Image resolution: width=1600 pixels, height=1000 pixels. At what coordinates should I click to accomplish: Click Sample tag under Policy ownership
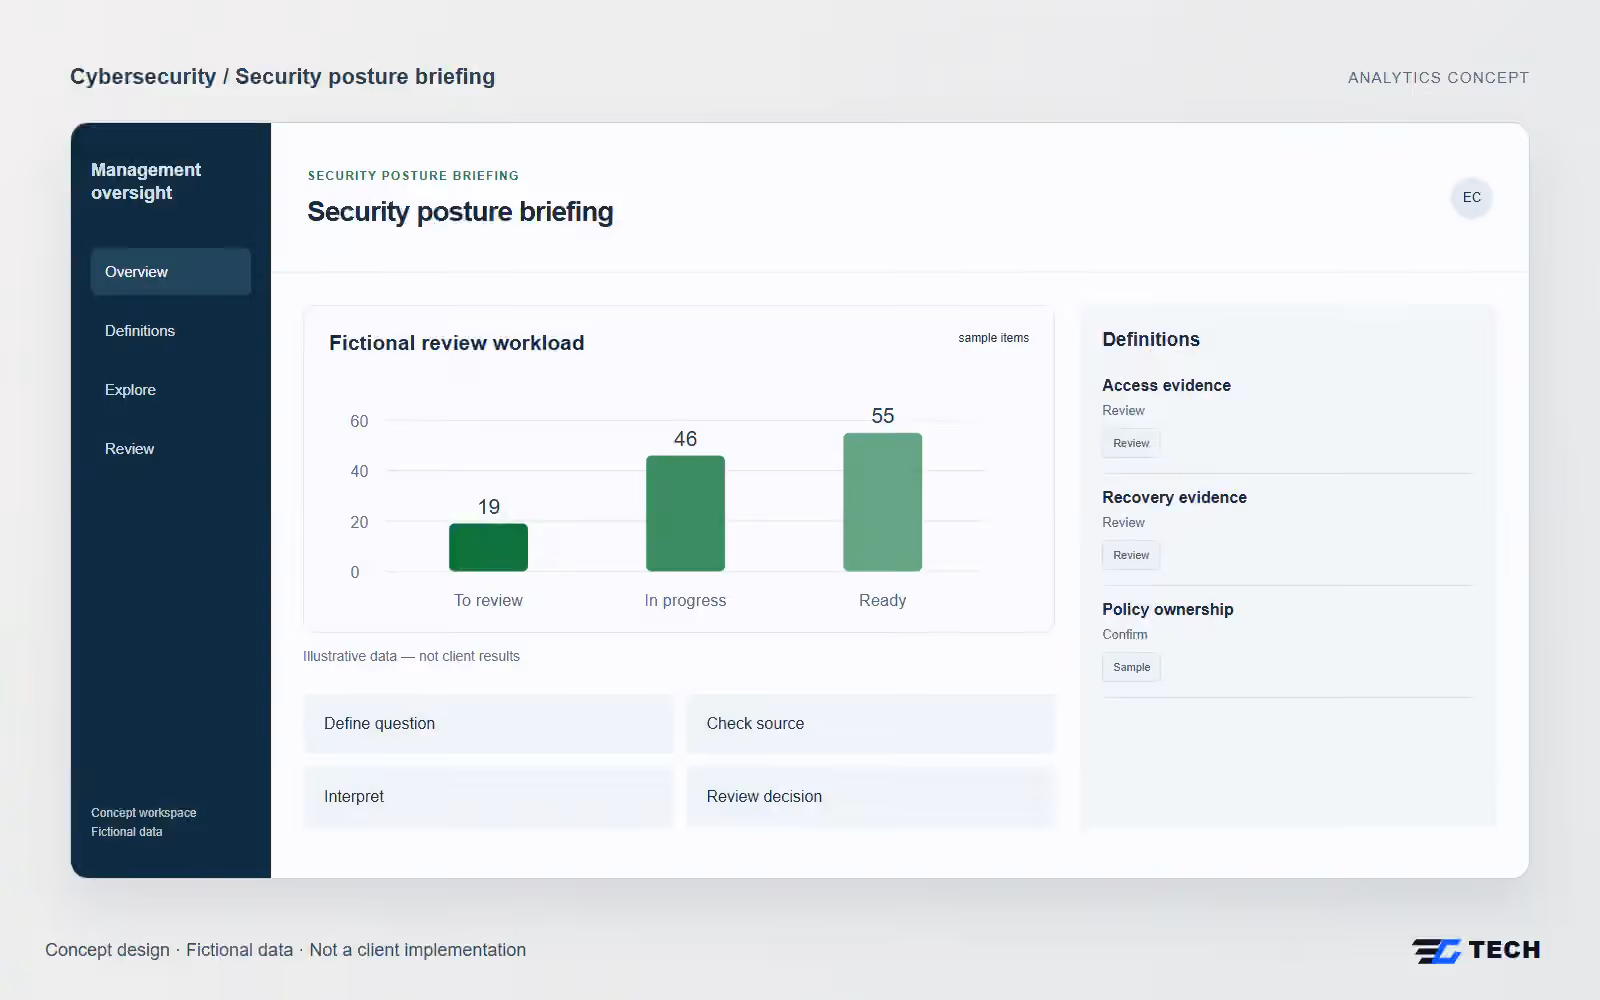tap(1131, 667)
